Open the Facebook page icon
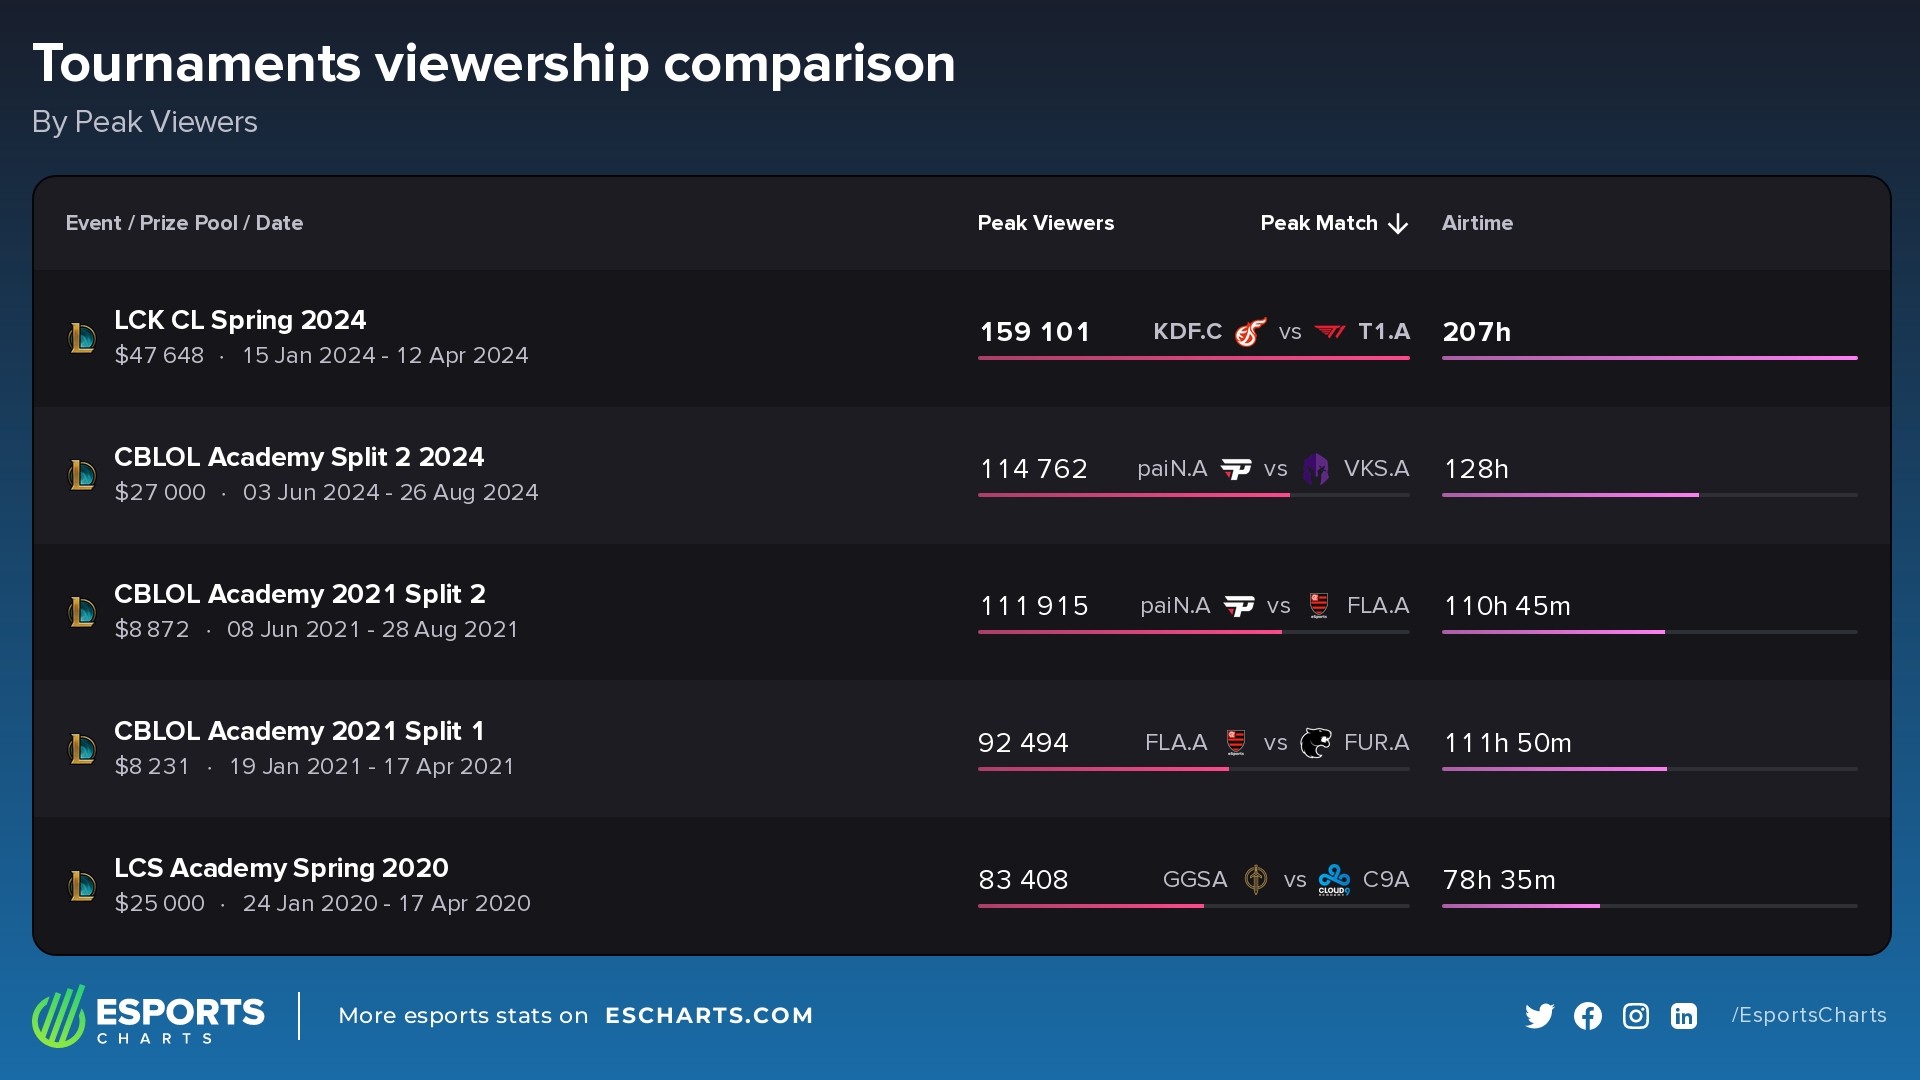1920x1080 pixels. 1588,1015
